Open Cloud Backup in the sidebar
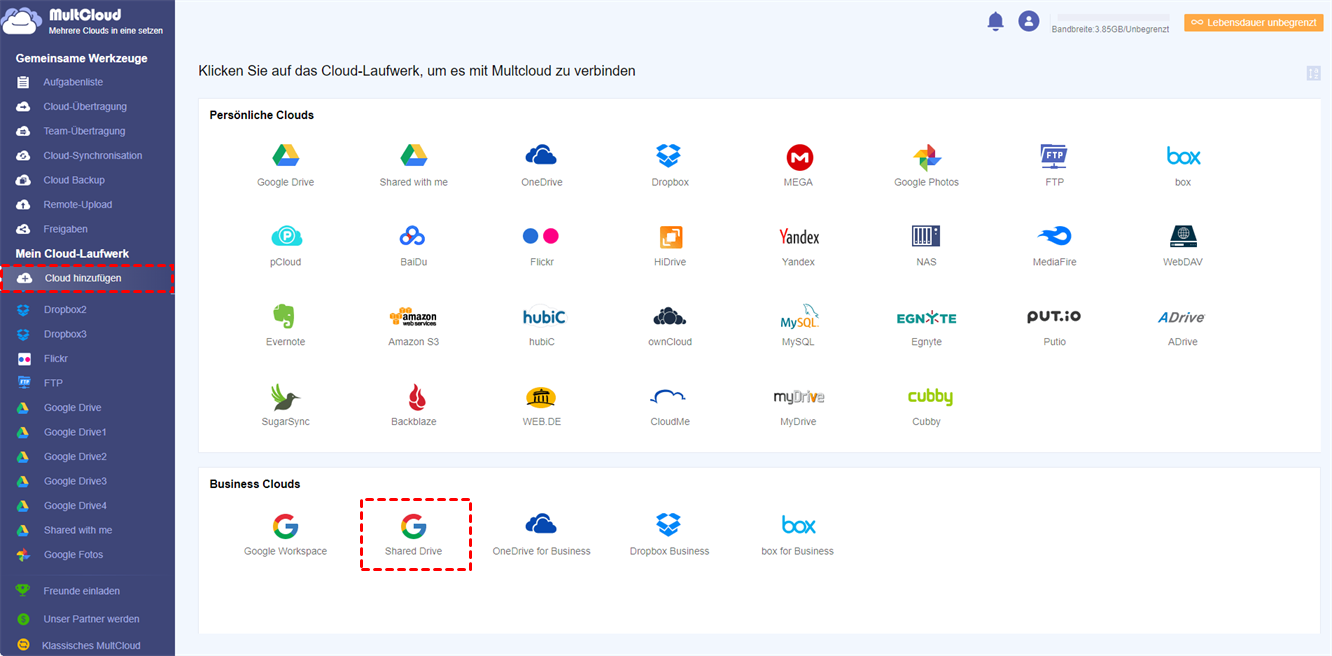 point(74,180)
